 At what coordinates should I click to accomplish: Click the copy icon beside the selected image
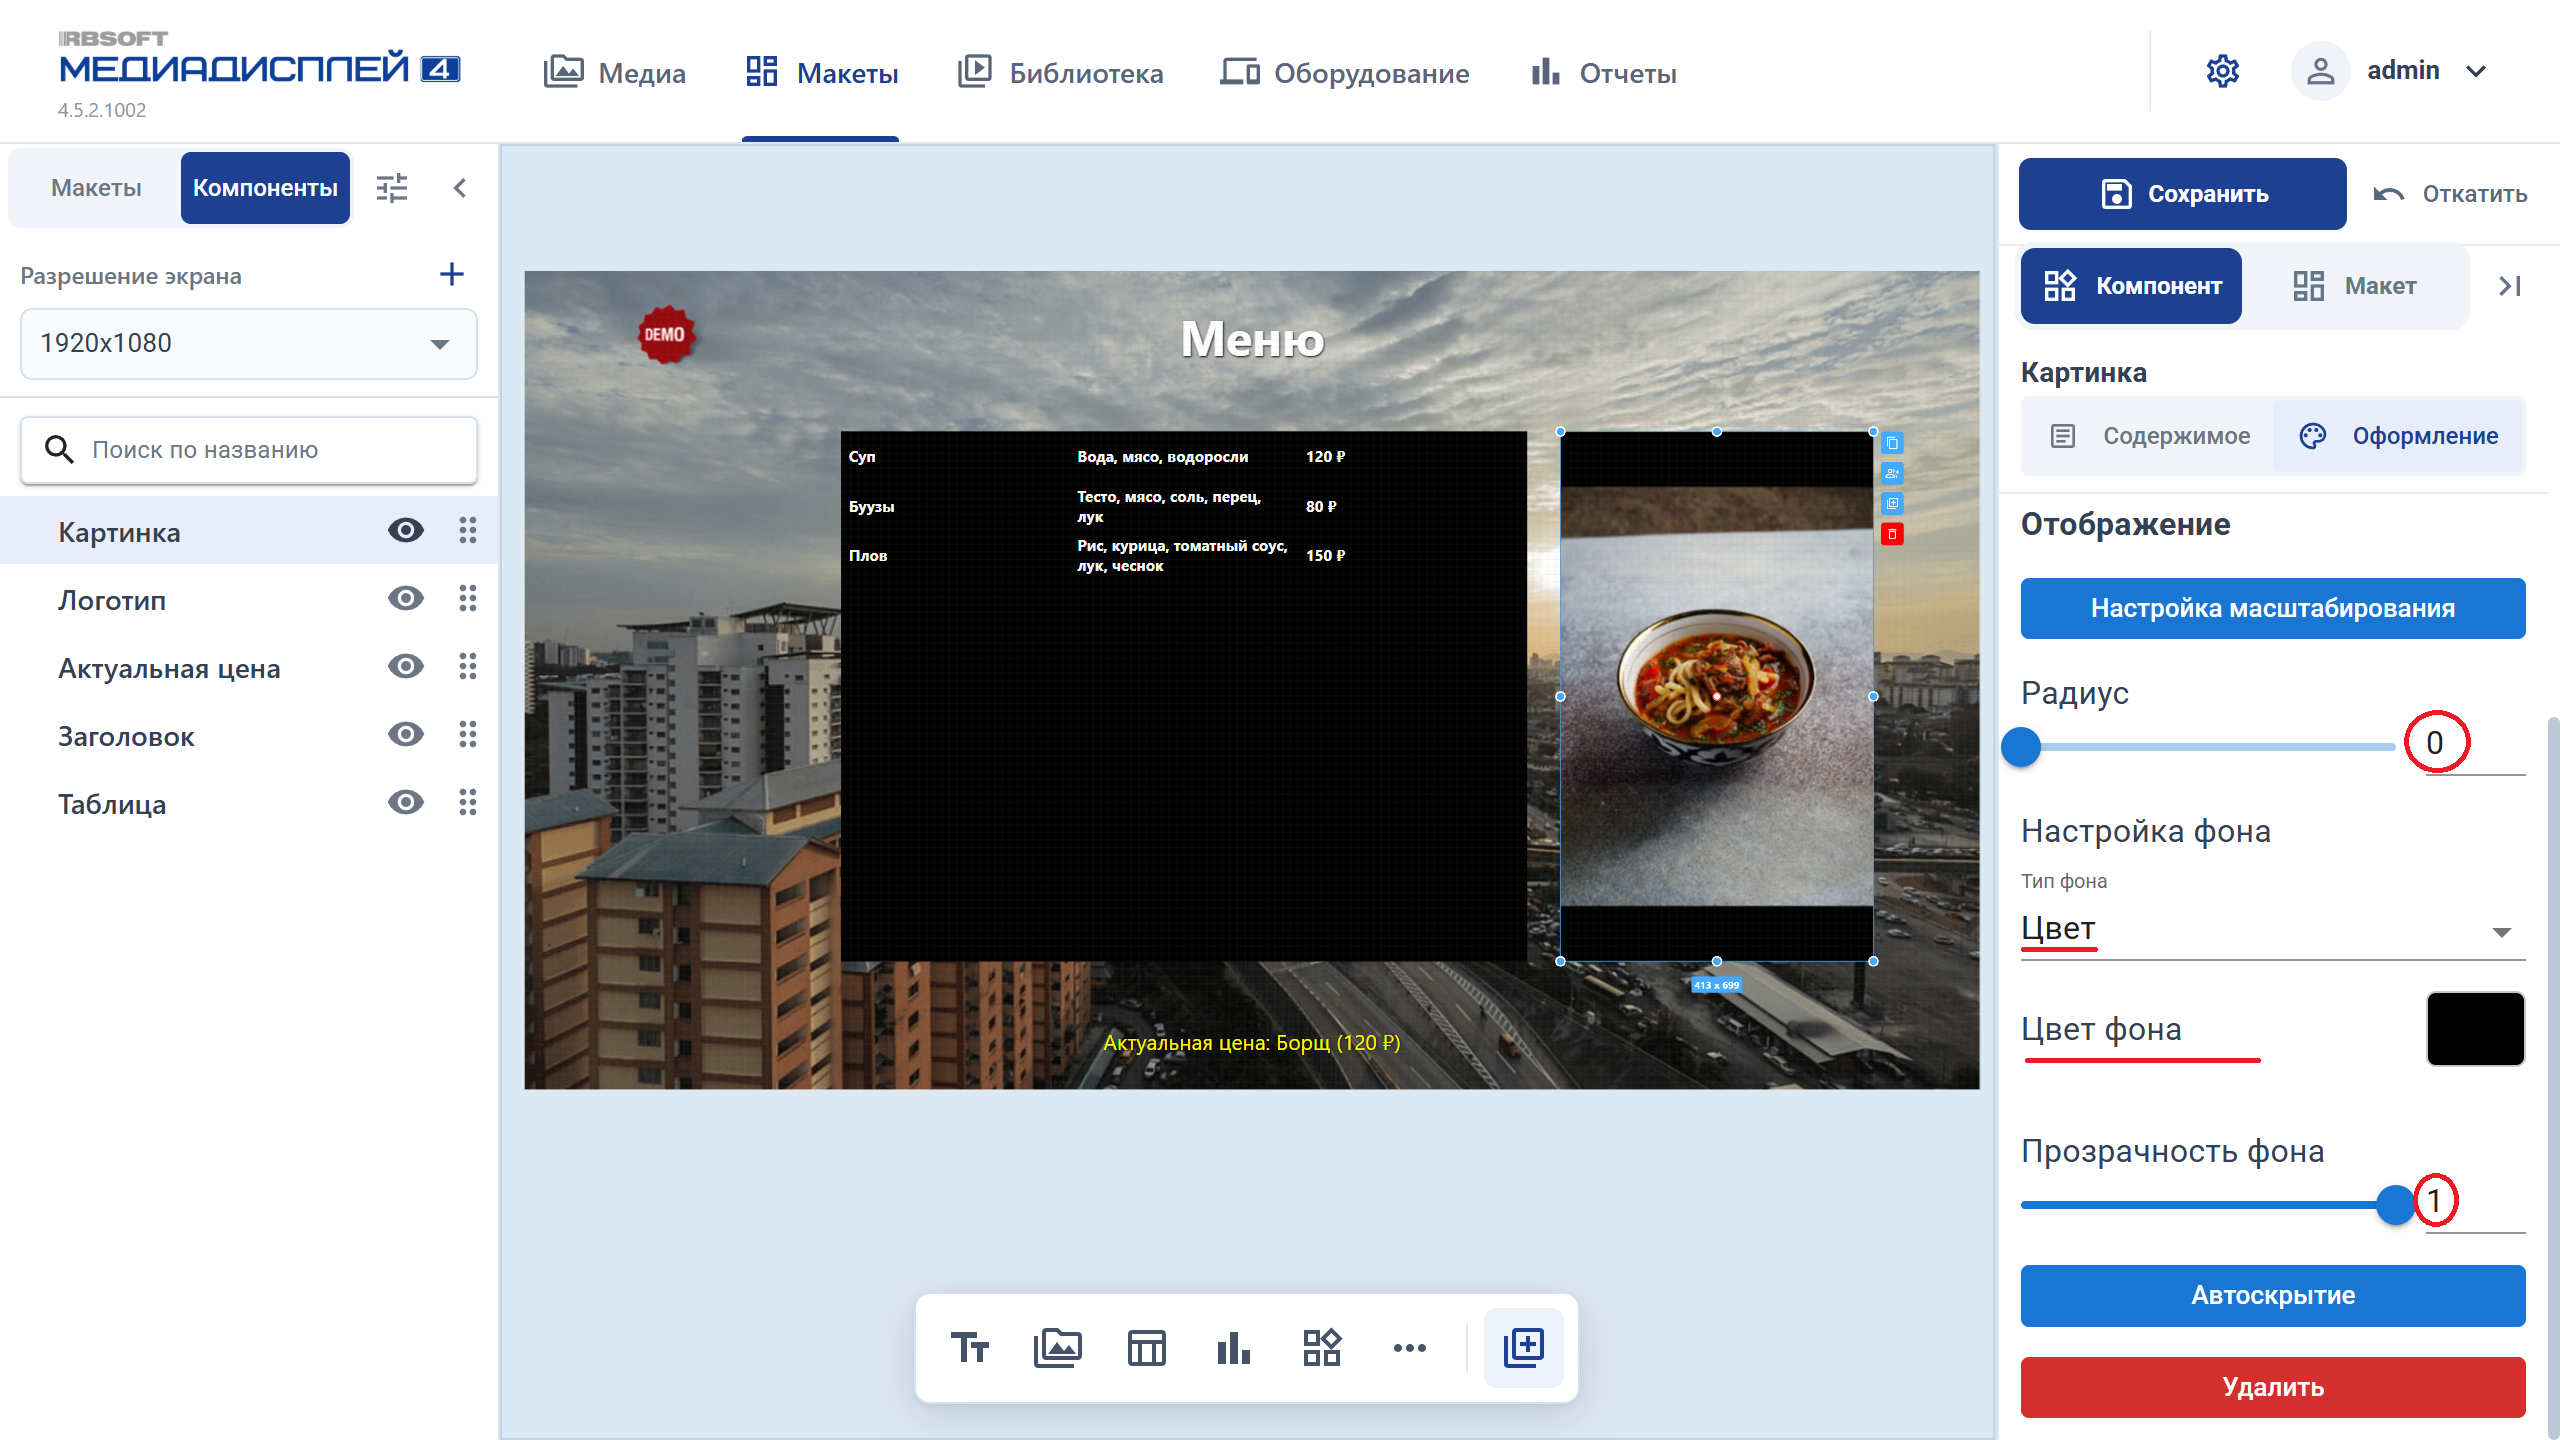pyautogui.click(x=1892, y=443)
